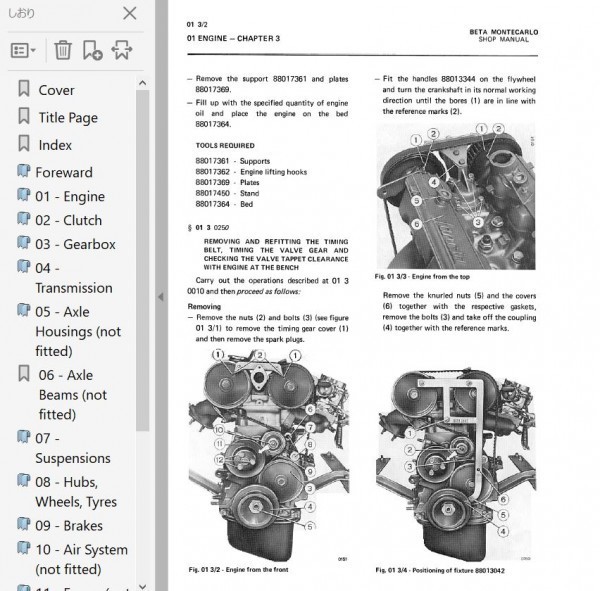Screen dimensions: 600x591
Task: Click the 'Fig. 01 3/4 - Positioning of fixture' caption
Action: click(x=440, y=570)
